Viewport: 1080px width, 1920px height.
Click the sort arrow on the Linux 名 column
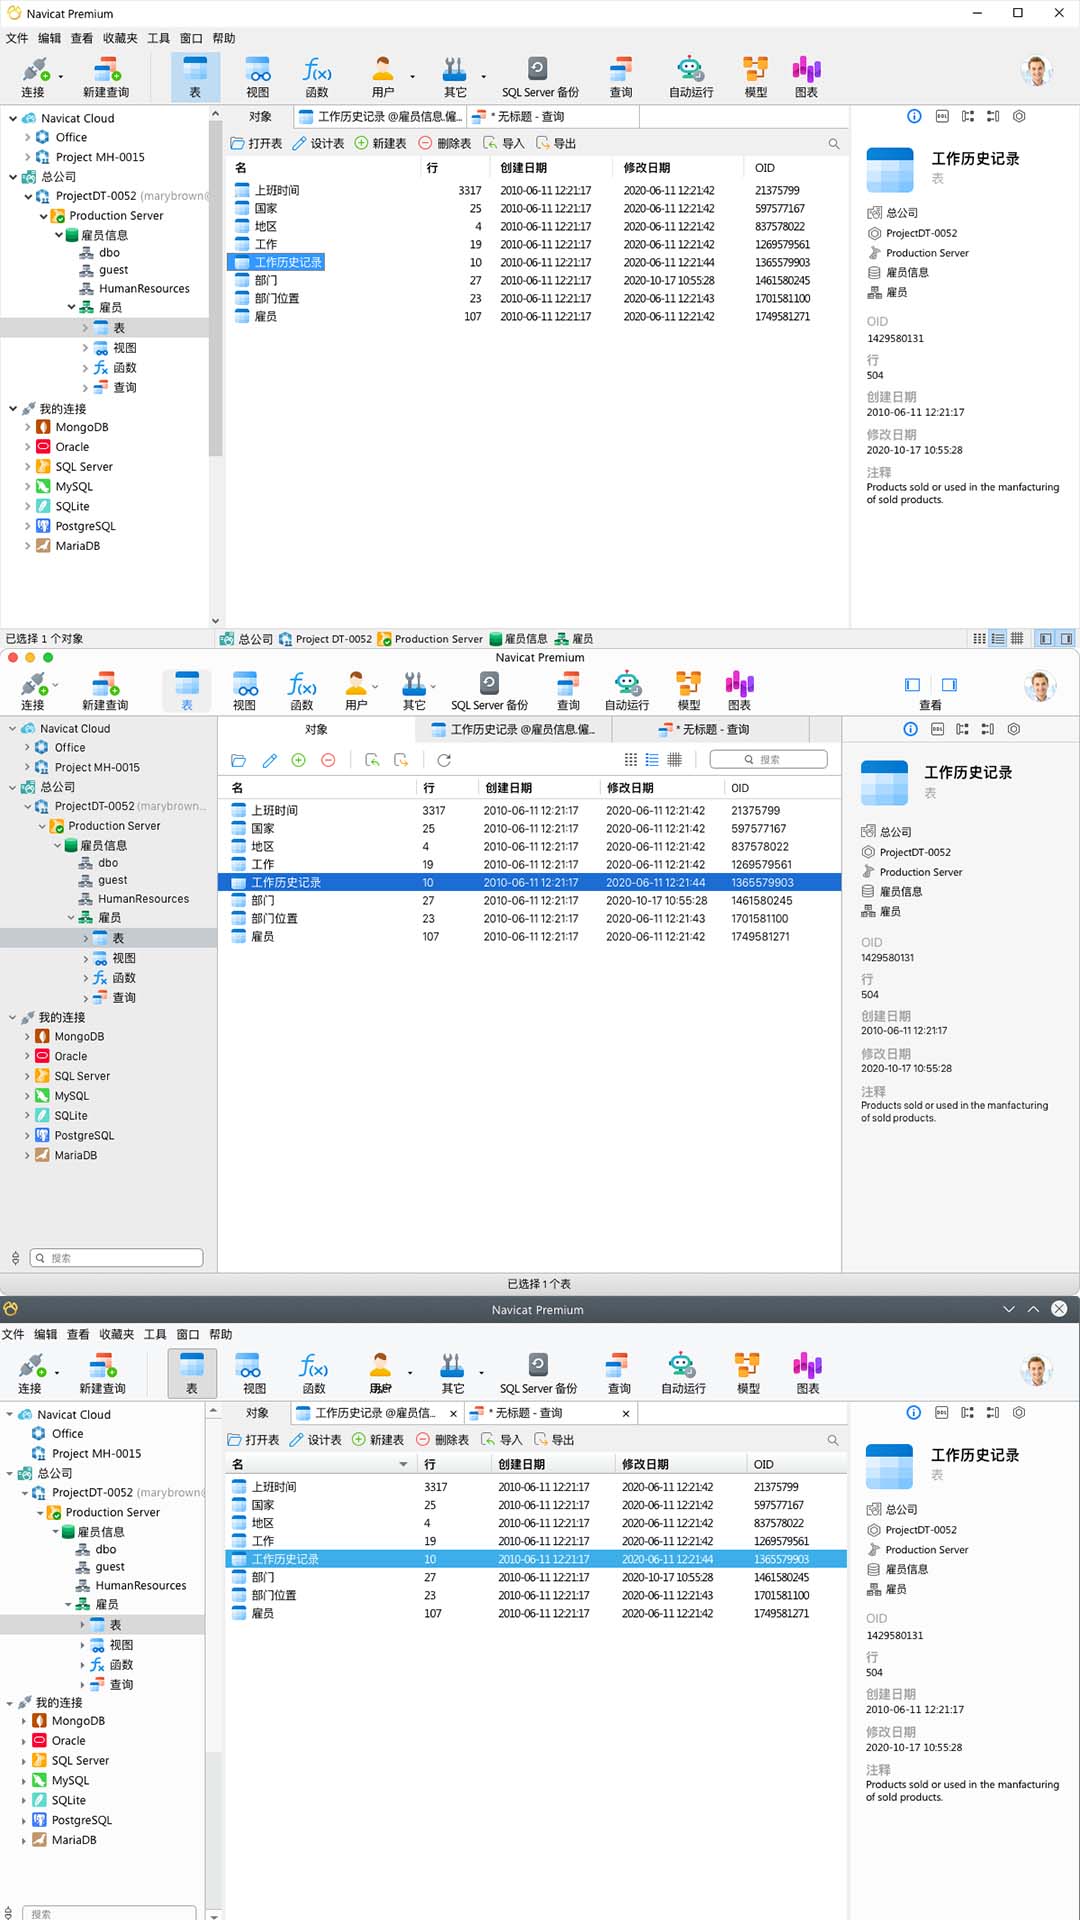403,1464
